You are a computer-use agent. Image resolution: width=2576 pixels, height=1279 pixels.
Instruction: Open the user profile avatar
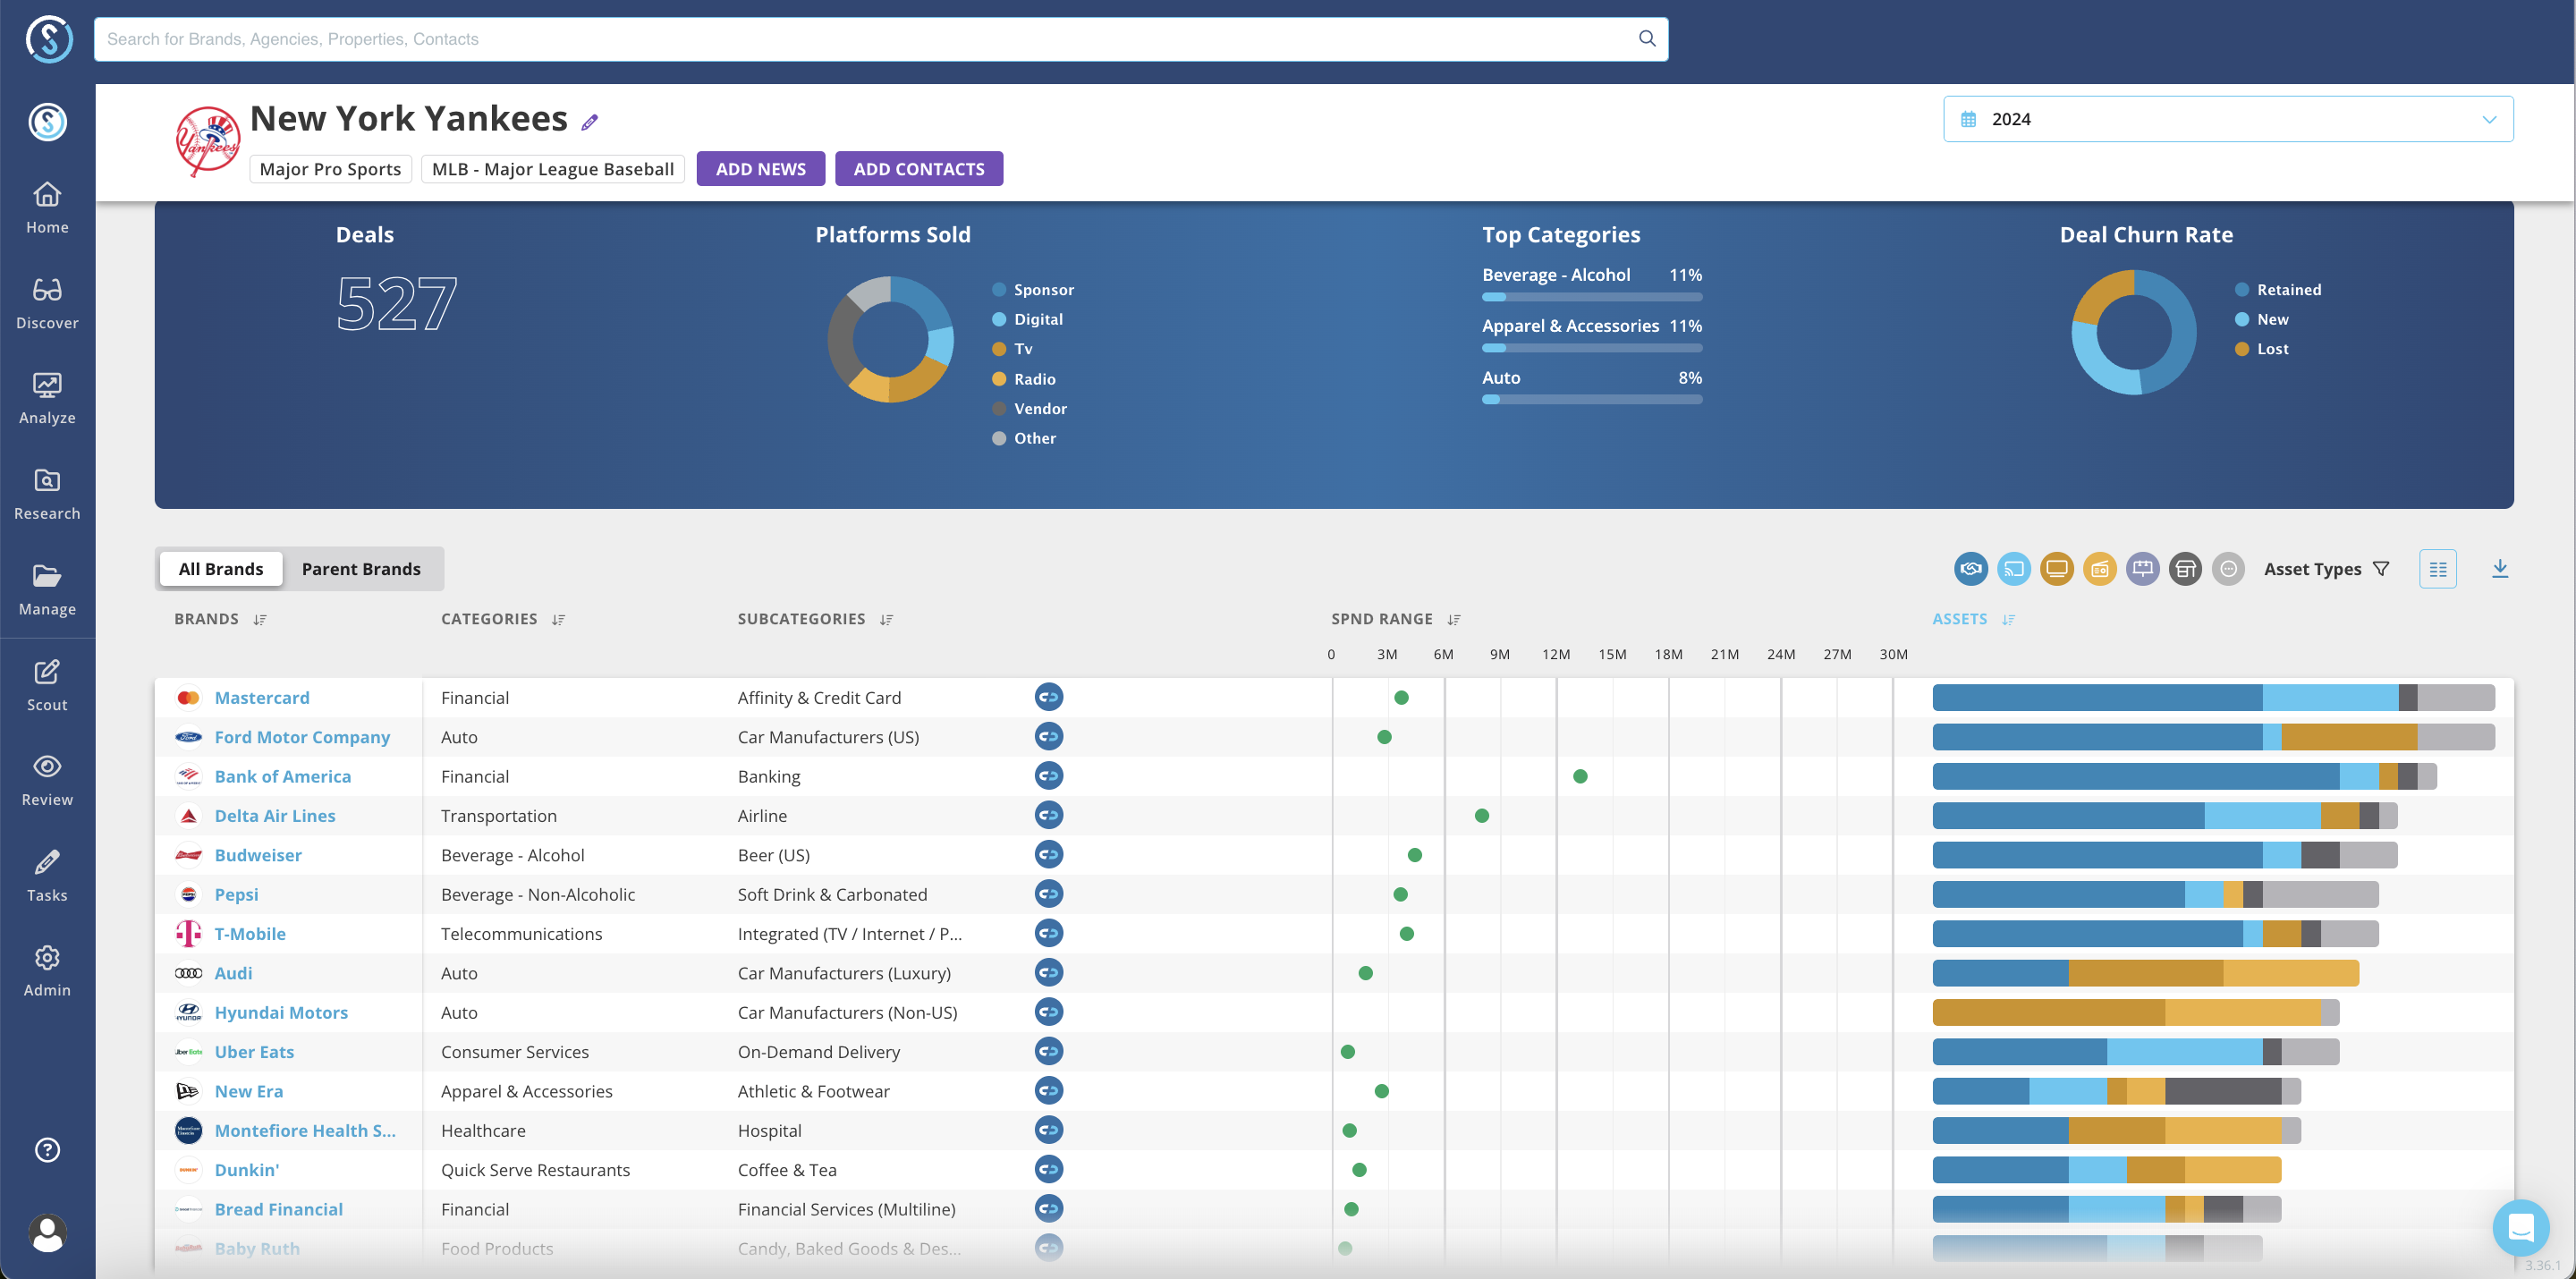[x=47, y=1233]
